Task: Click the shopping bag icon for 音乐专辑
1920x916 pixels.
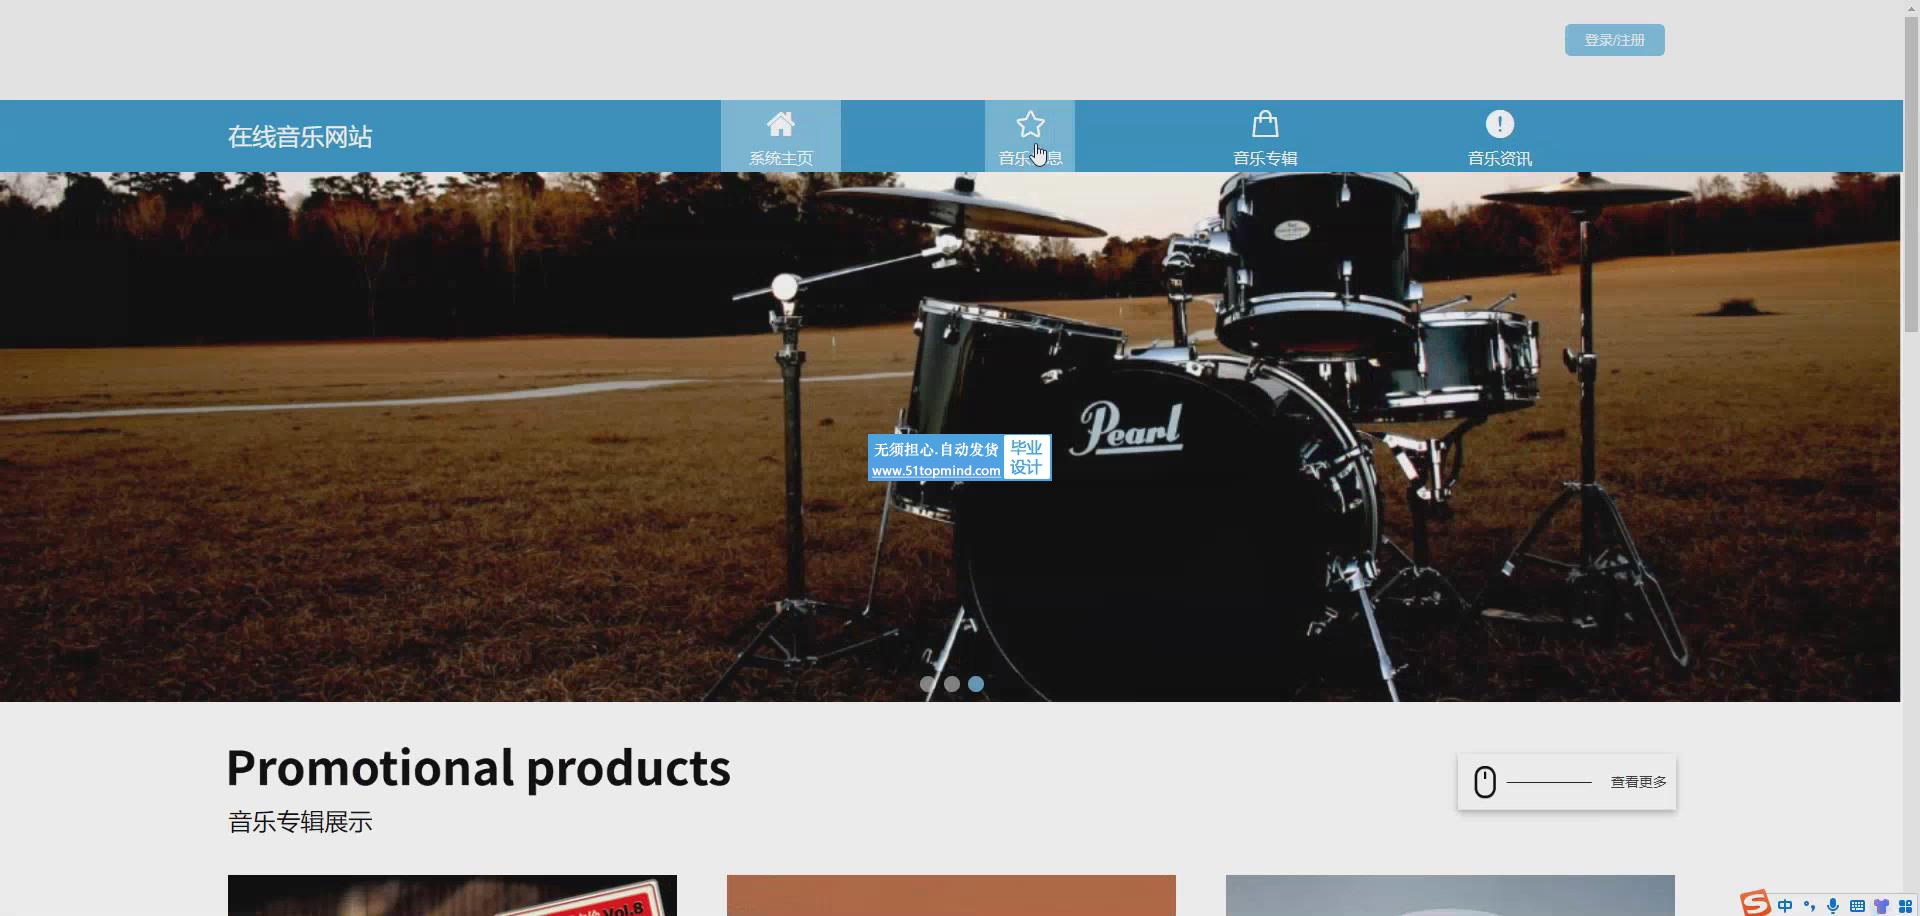Action: [1265, 124]
